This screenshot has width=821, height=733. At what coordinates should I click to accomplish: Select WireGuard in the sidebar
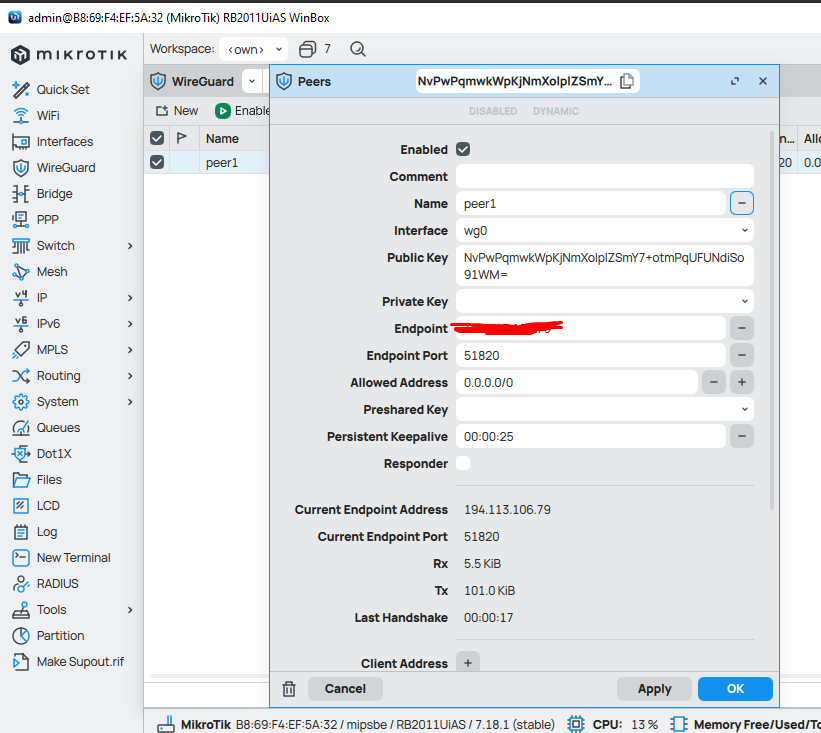coord(53,168)
